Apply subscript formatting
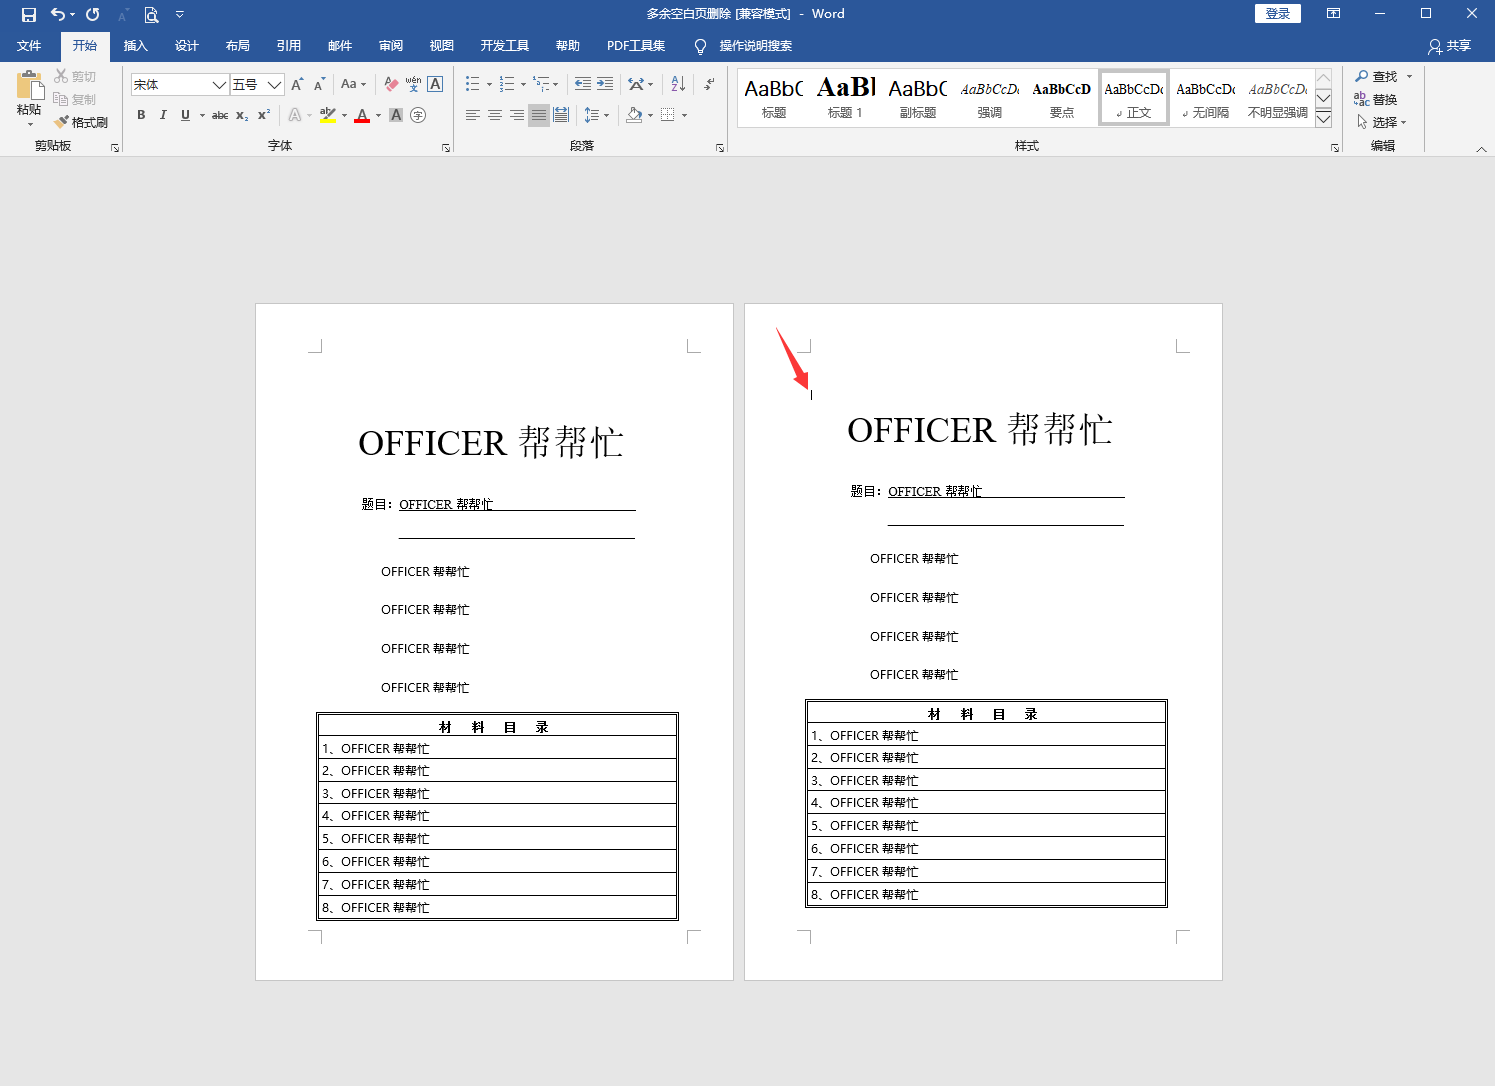Screen dimensions: 1495x1086 pos(242,115)
